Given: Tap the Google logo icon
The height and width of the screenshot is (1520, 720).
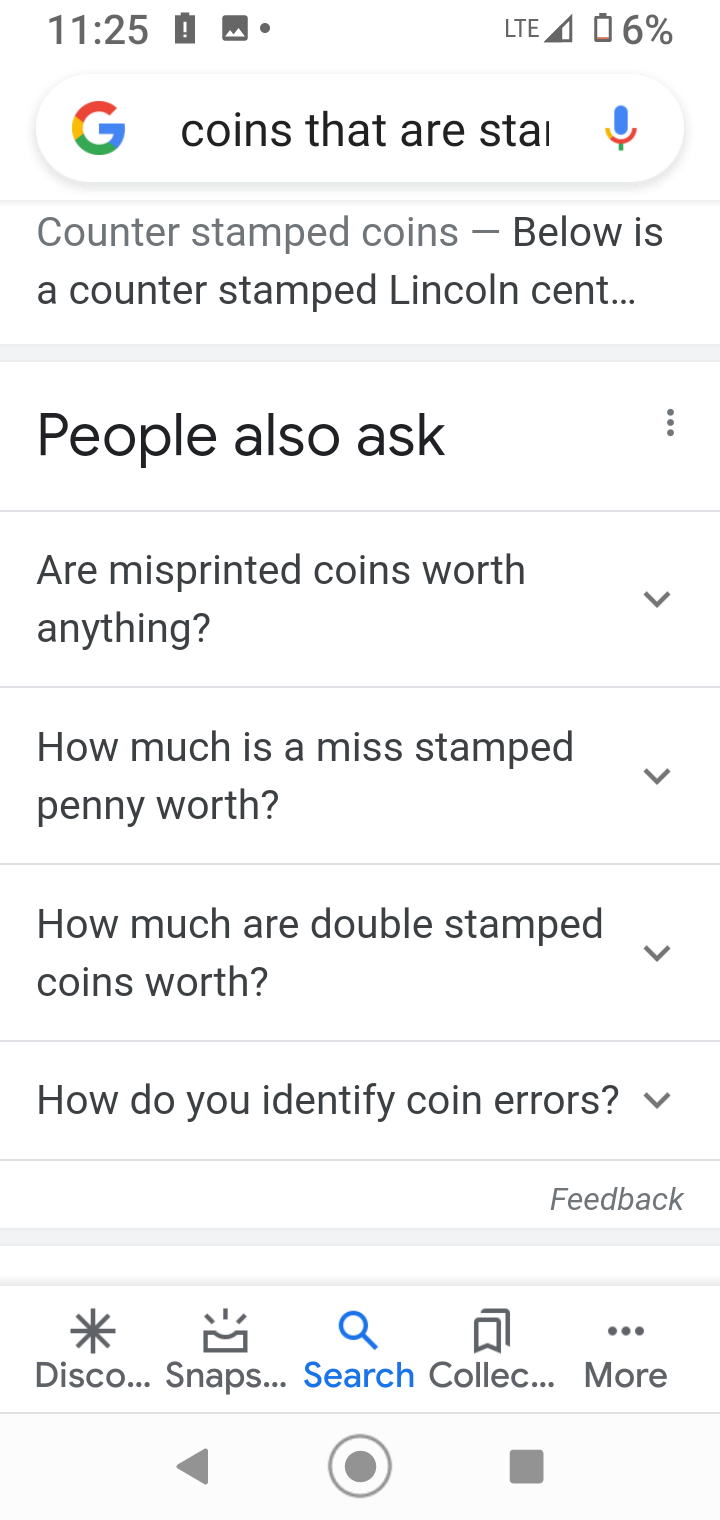Looking at the screenshot, I should coord(99,130).
